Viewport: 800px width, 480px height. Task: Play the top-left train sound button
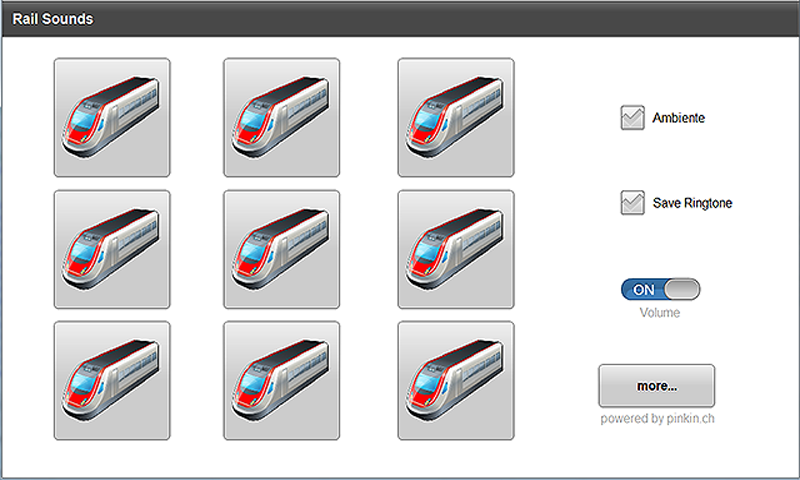(x=112, y=117)
